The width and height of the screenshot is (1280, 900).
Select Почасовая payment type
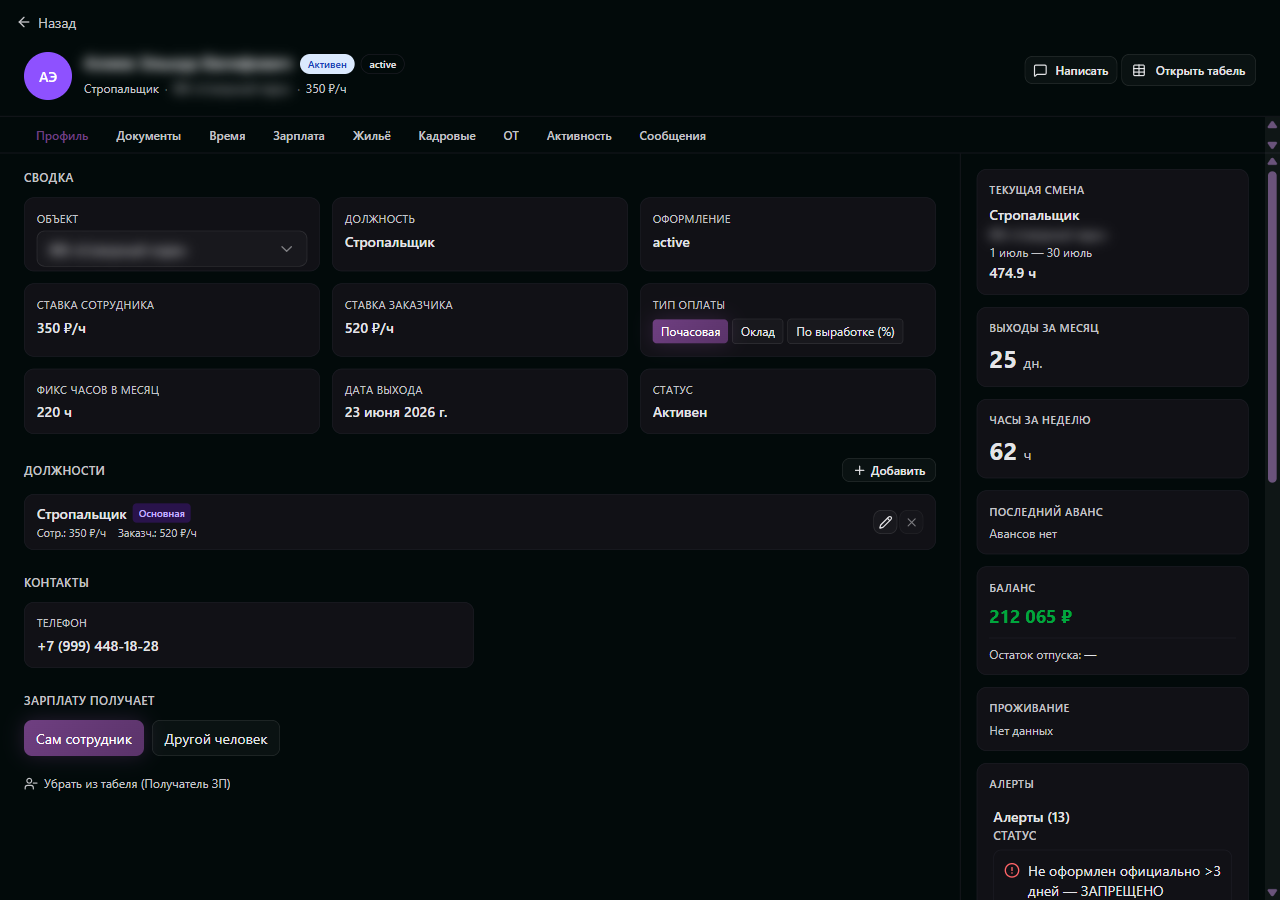pos(690,332)
